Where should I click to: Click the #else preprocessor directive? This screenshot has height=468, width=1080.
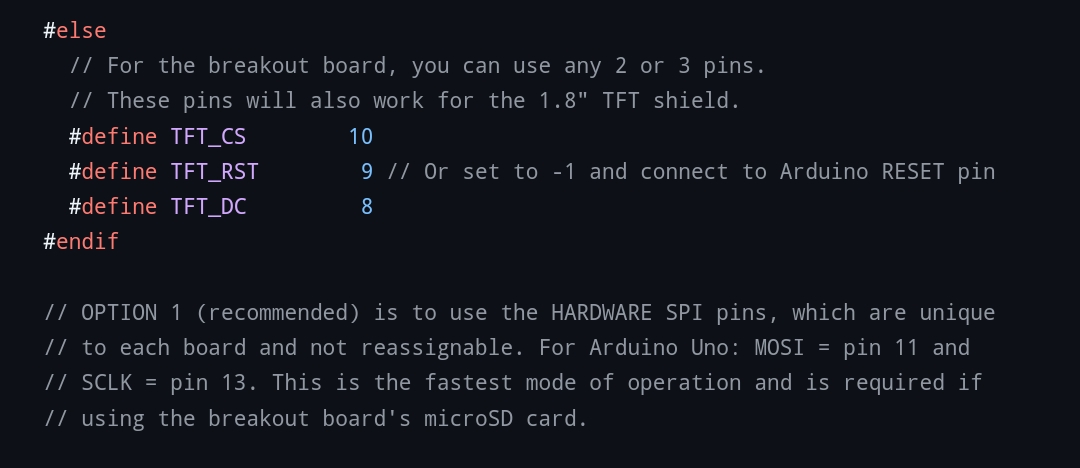point(74,31)
